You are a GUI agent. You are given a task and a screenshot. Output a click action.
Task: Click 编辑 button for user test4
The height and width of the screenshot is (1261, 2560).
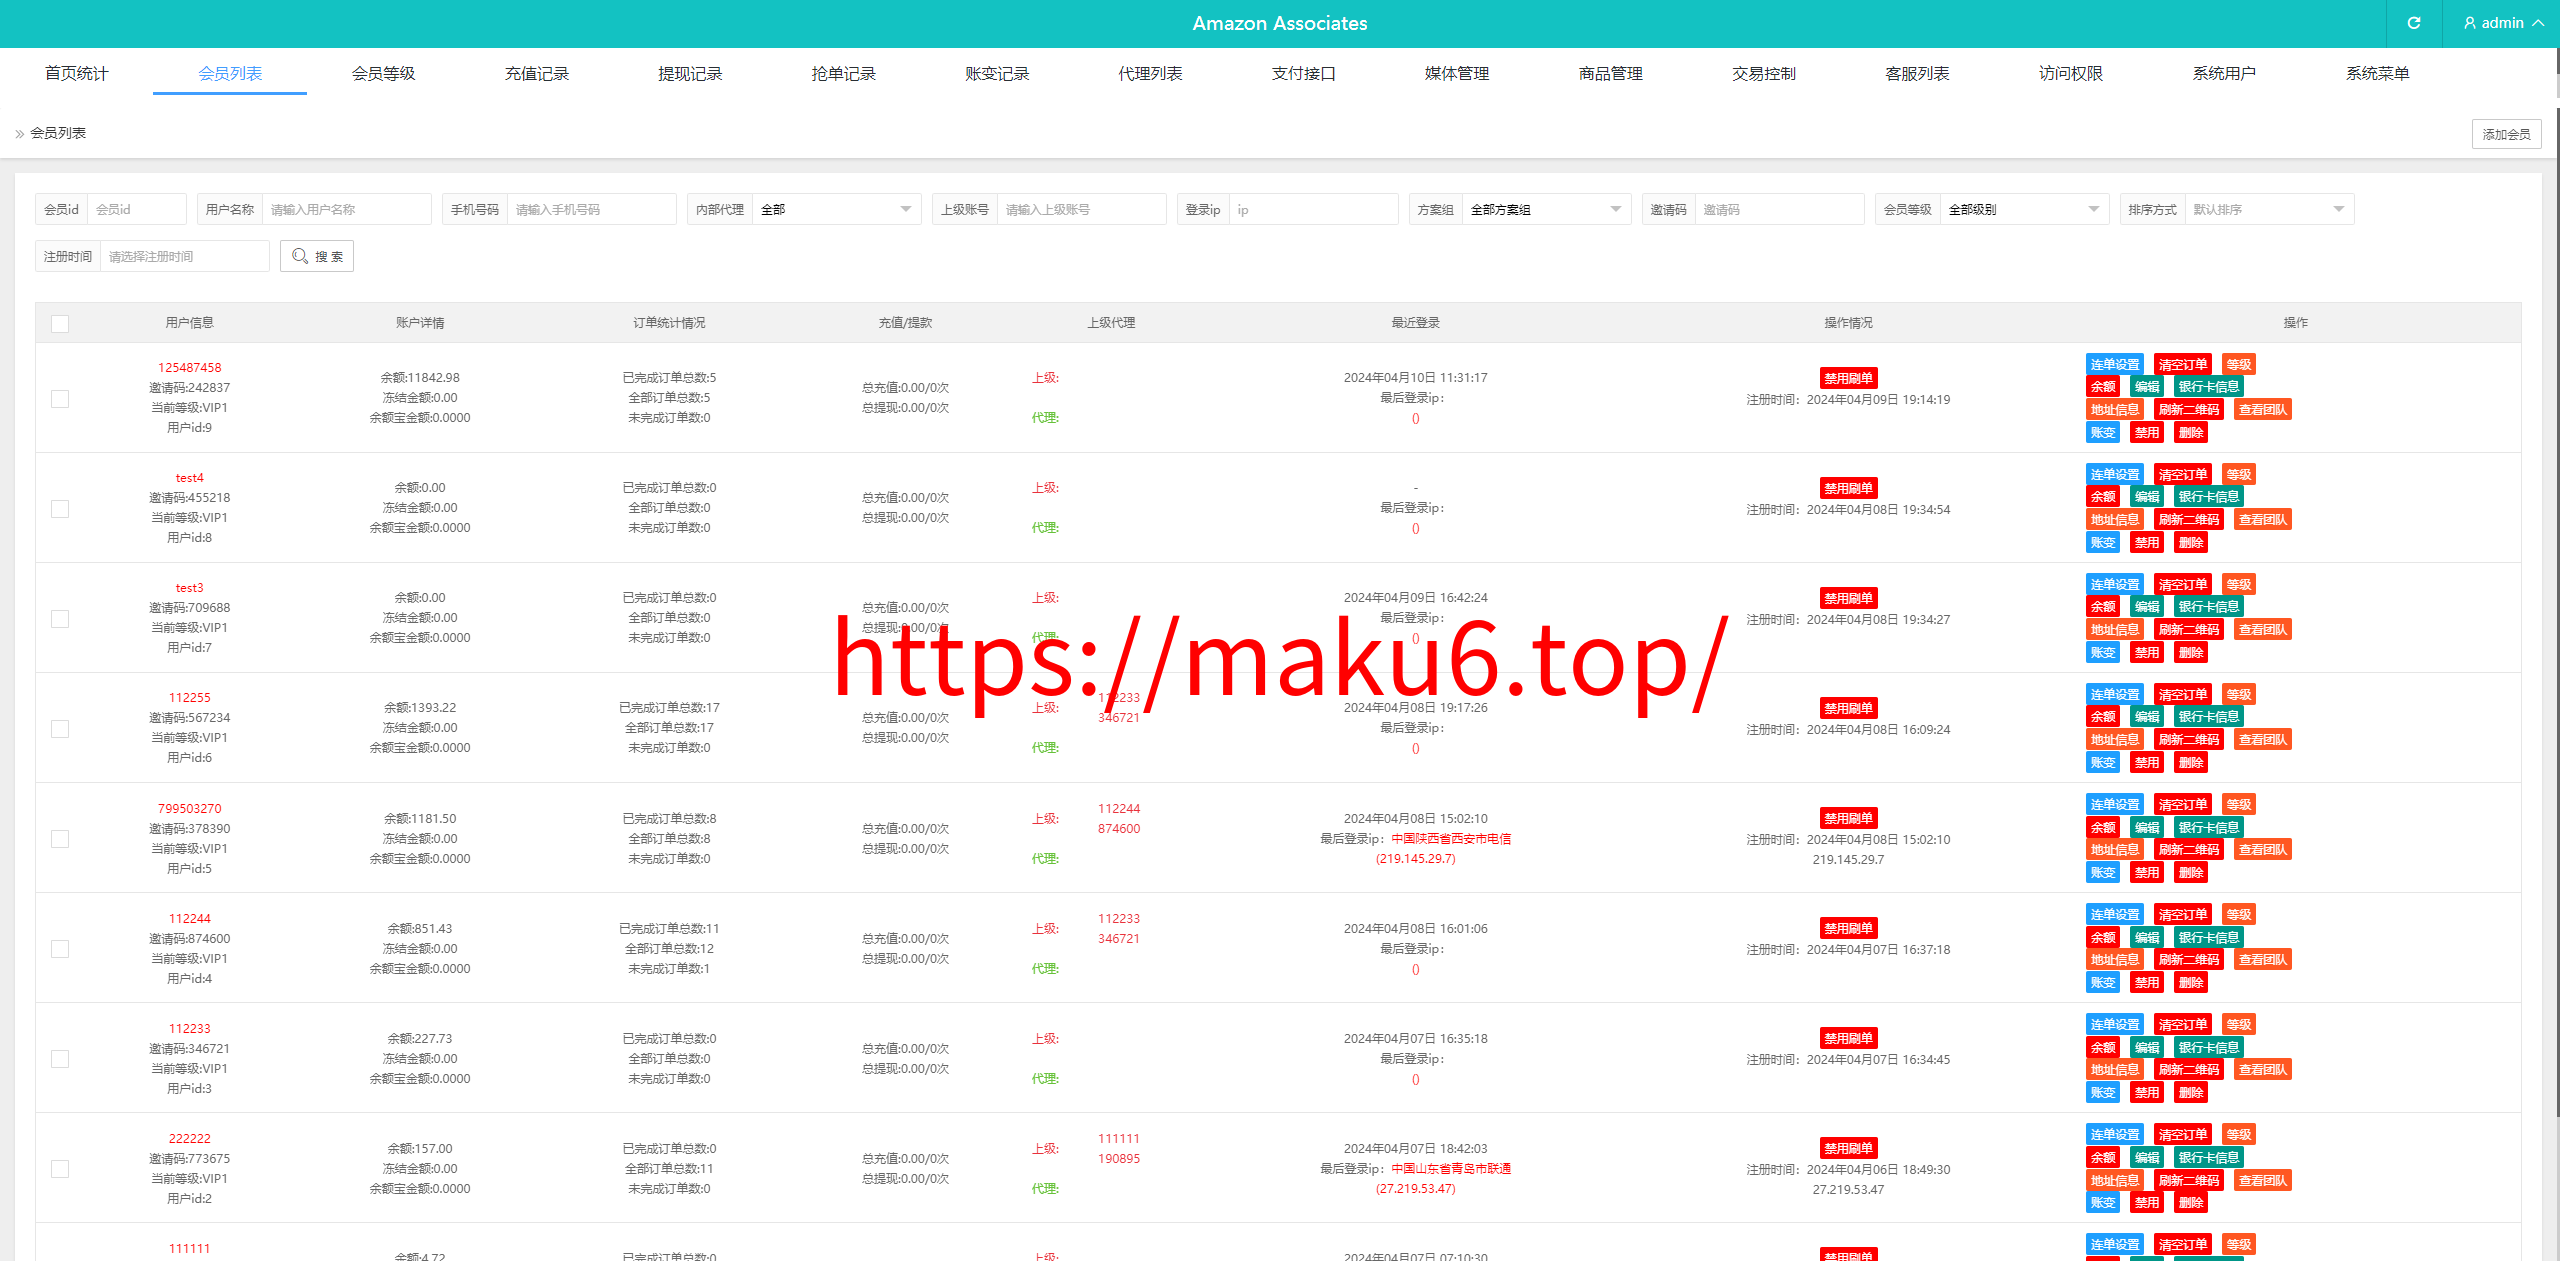pyautogui.click(x=2147, y=496)
